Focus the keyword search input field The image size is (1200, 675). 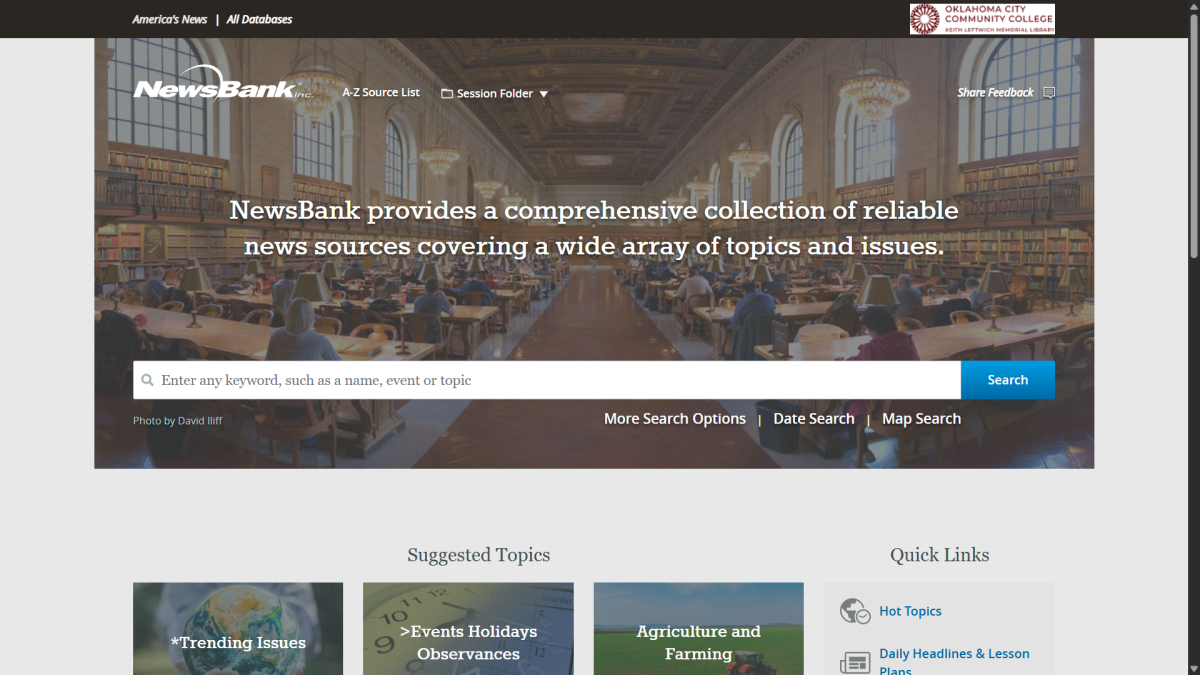point(547,380)
